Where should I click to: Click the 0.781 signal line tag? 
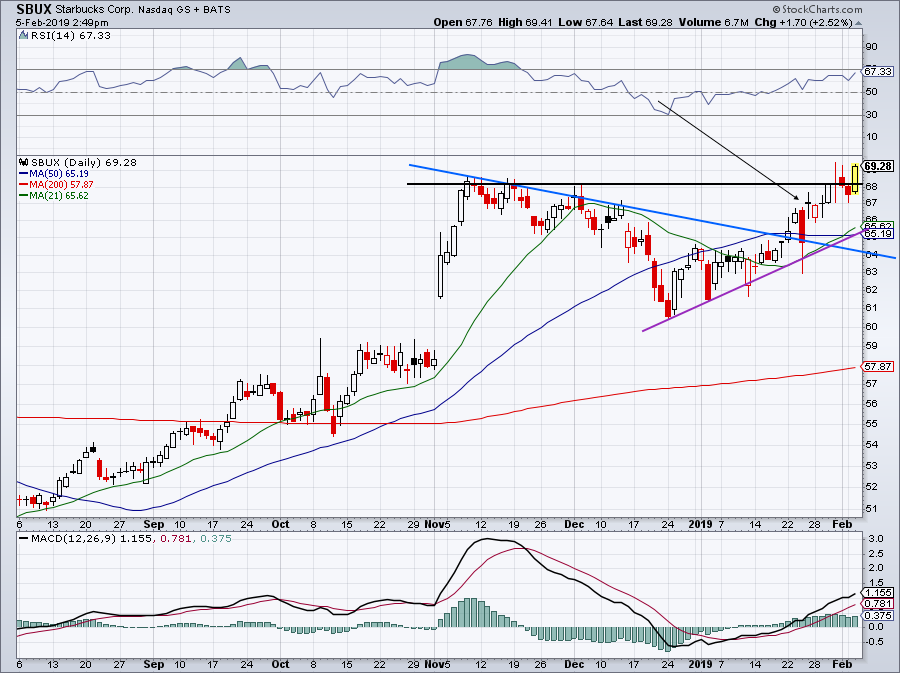click(x=878, y=604)
